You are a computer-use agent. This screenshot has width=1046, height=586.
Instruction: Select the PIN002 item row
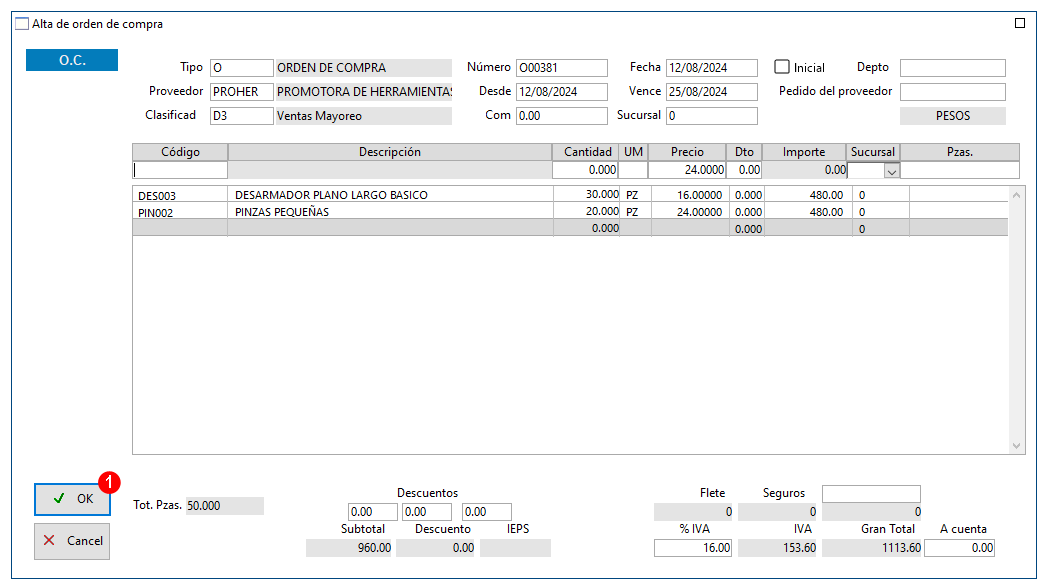(570, 212)
